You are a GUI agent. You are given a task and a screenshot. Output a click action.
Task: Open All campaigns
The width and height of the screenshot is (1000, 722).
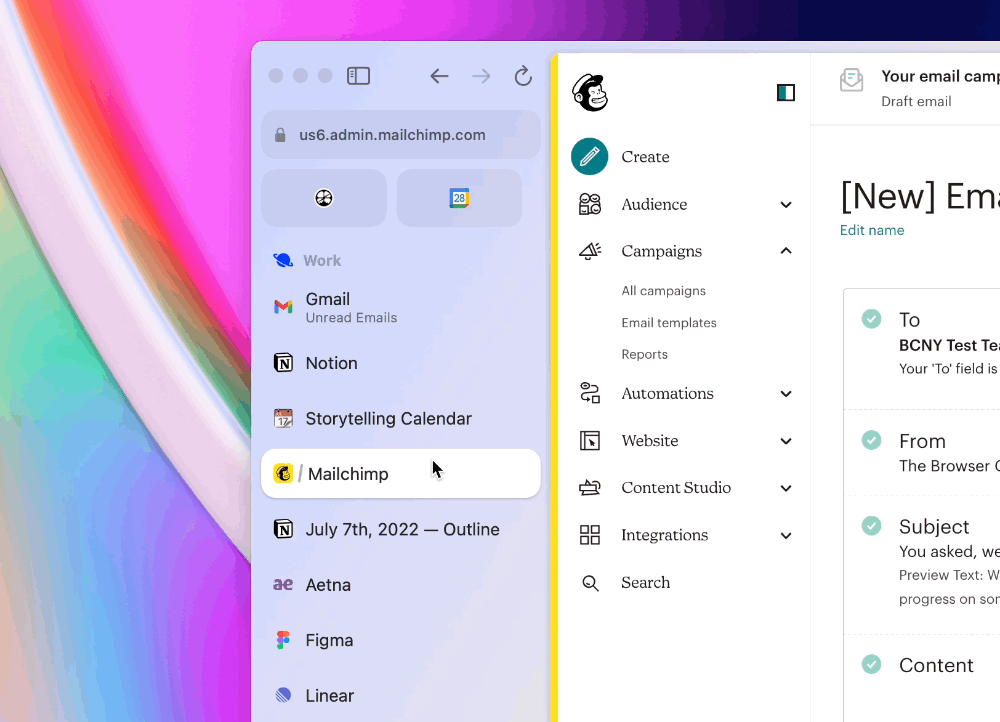click(x=663, y=291)
